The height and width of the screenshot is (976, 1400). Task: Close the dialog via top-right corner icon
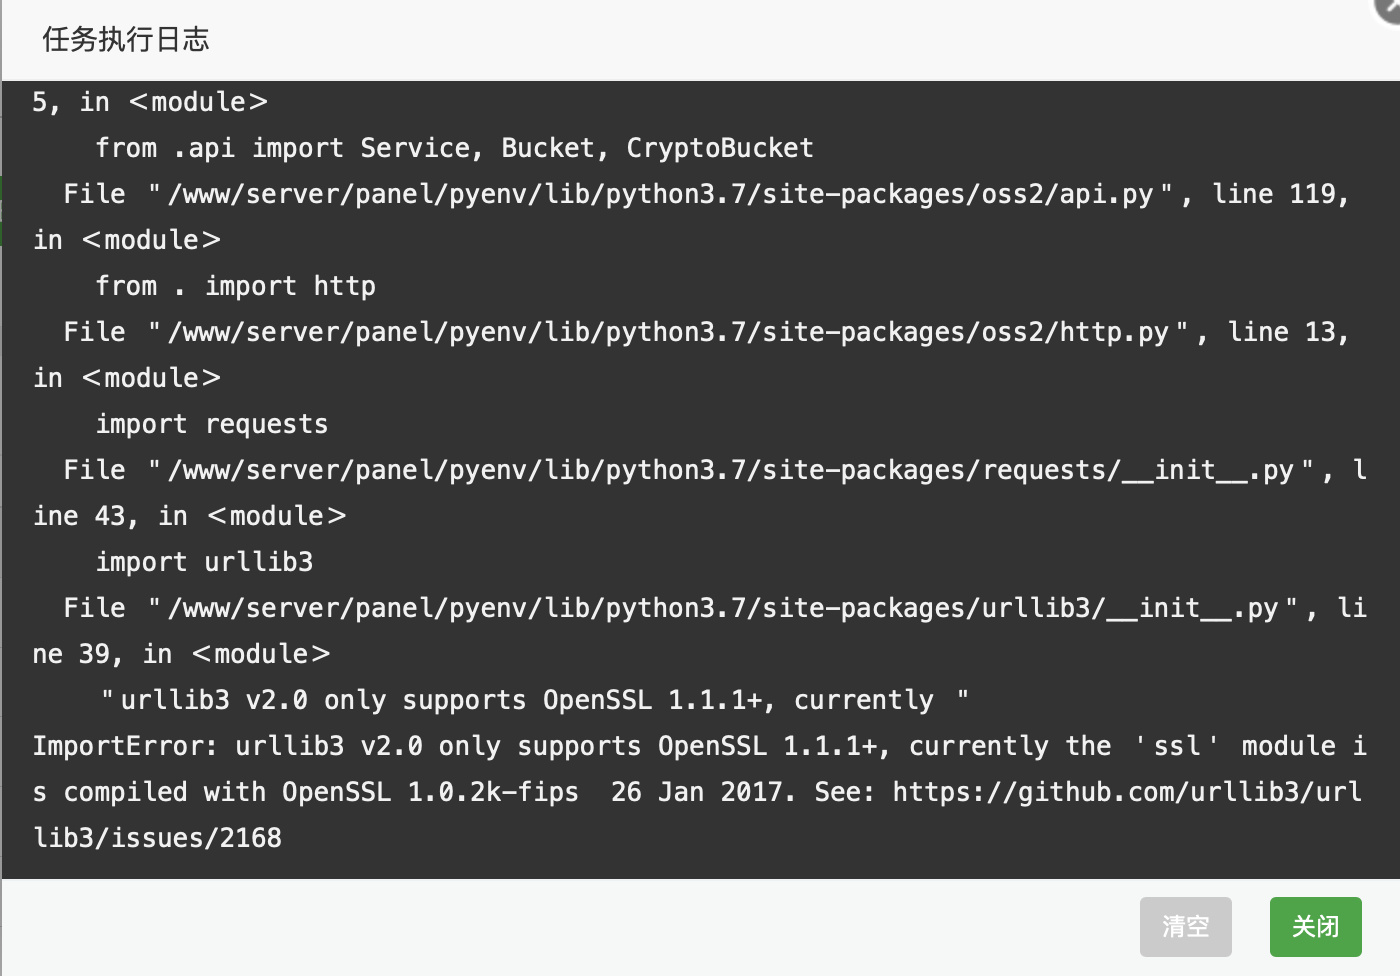[1389, 6]
